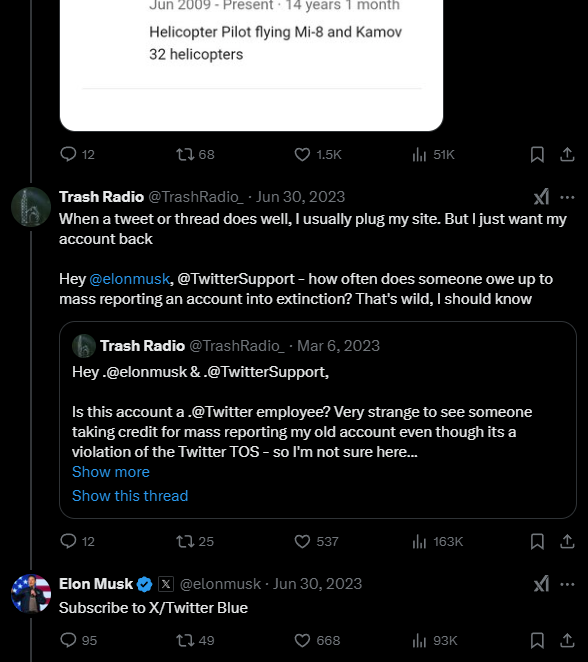Like Trash Radio's tweet with 537 likes

point(316,541)
